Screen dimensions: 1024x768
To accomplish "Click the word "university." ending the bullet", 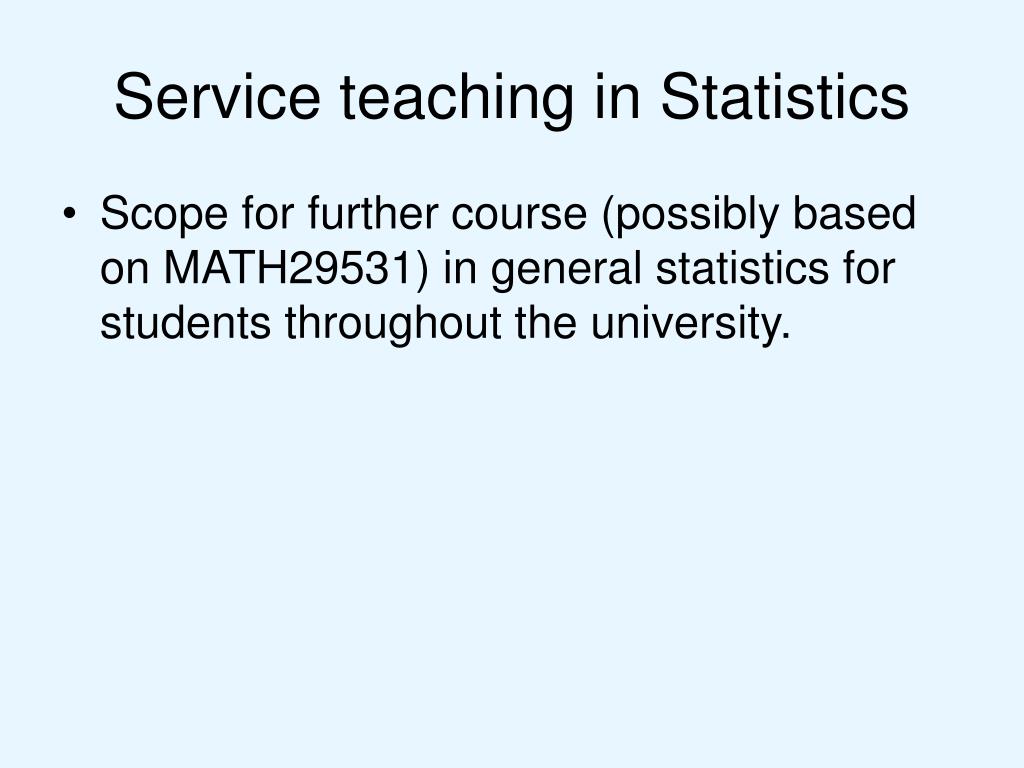I will point(690,325).
